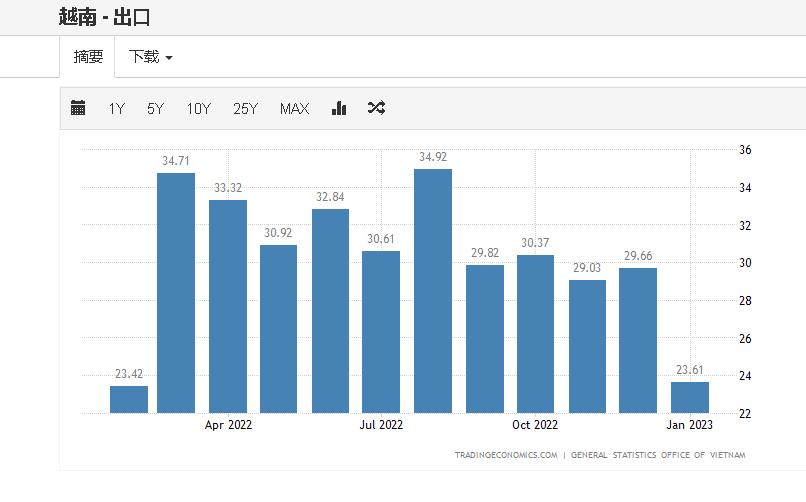806x502 pixels.
Task: Click the bar chart type icon
Action: click(339, 108)
